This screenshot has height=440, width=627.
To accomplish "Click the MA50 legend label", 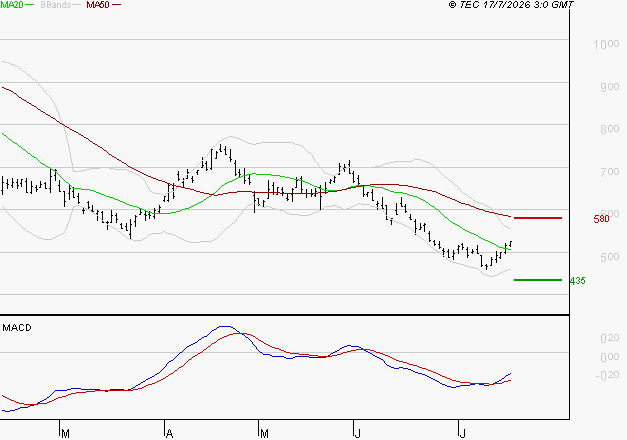I will [98, 5].
